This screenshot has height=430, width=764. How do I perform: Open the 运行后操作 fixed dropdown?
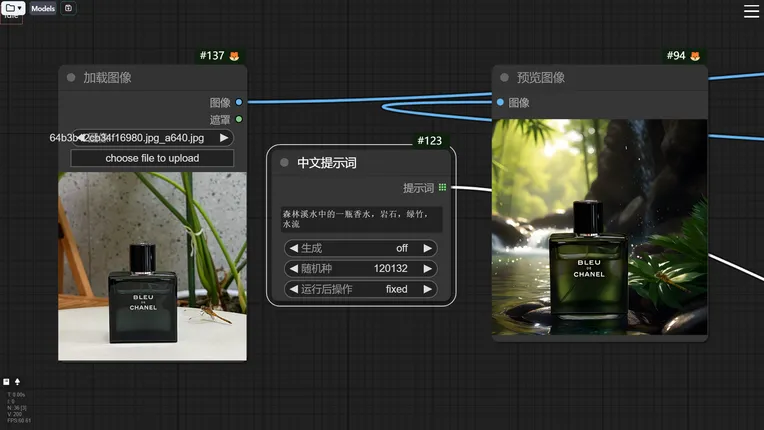361,289
